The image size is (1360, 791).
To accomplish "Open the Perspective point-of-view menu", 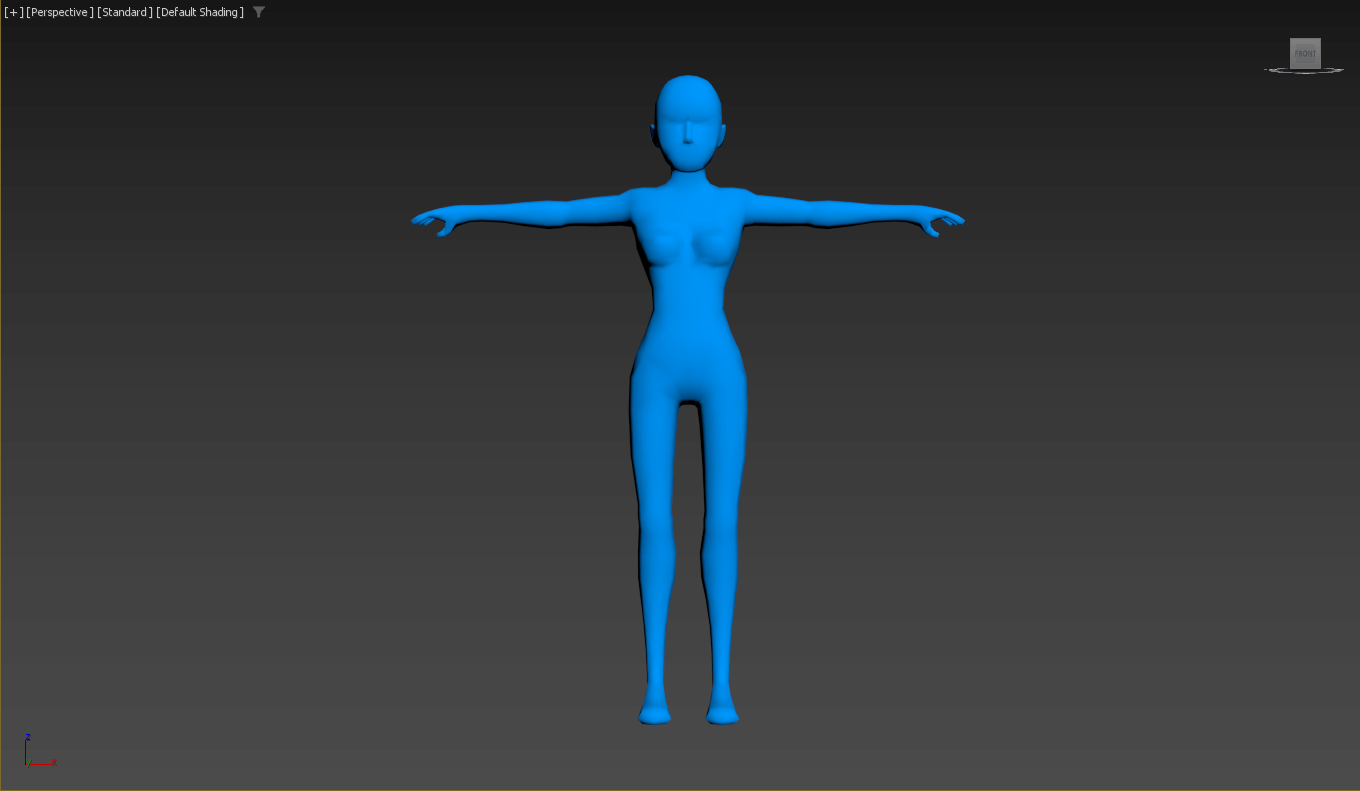I will pos(60,13).
